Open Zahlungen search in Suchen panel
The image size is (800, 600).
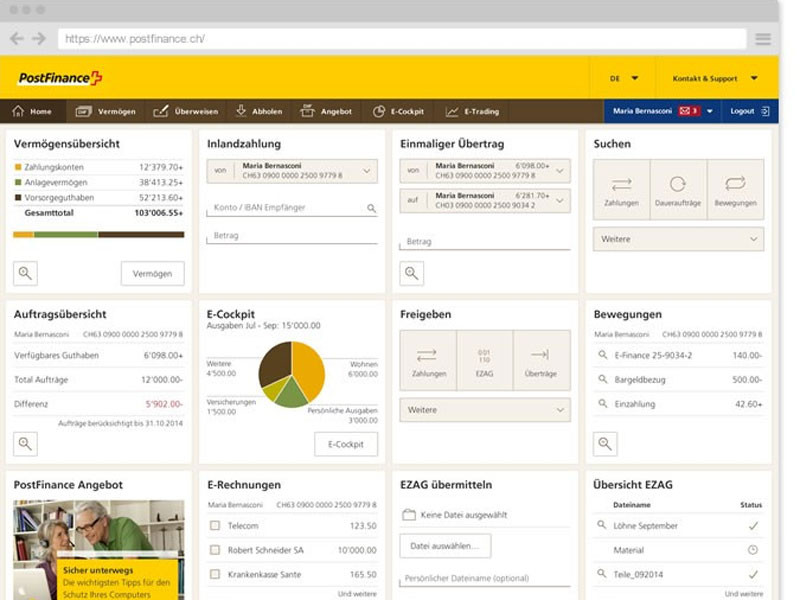[x=621, y=190]
